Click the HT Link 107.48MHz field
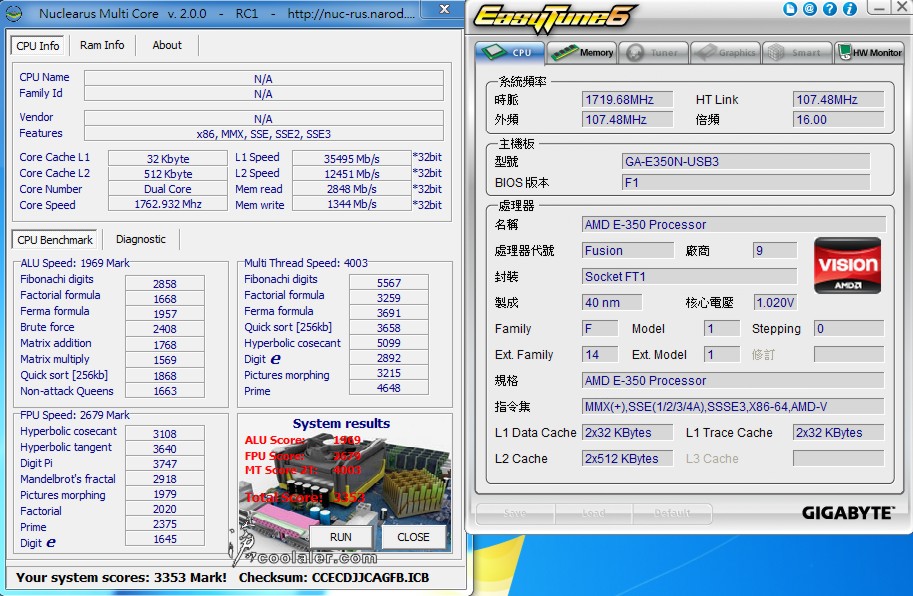This screenshot has width=913, height=596. pyautogui.click(x=838, y=100)
